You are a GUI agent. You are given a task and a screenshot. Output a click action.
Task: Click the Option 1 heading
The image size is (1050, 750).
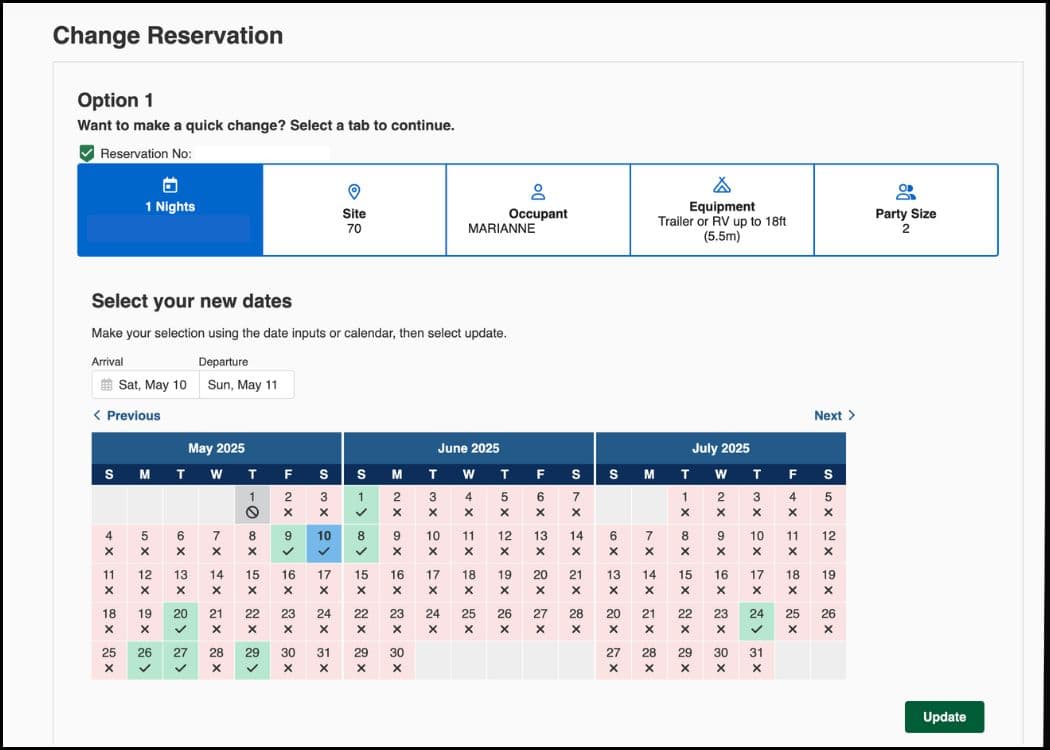116,100
